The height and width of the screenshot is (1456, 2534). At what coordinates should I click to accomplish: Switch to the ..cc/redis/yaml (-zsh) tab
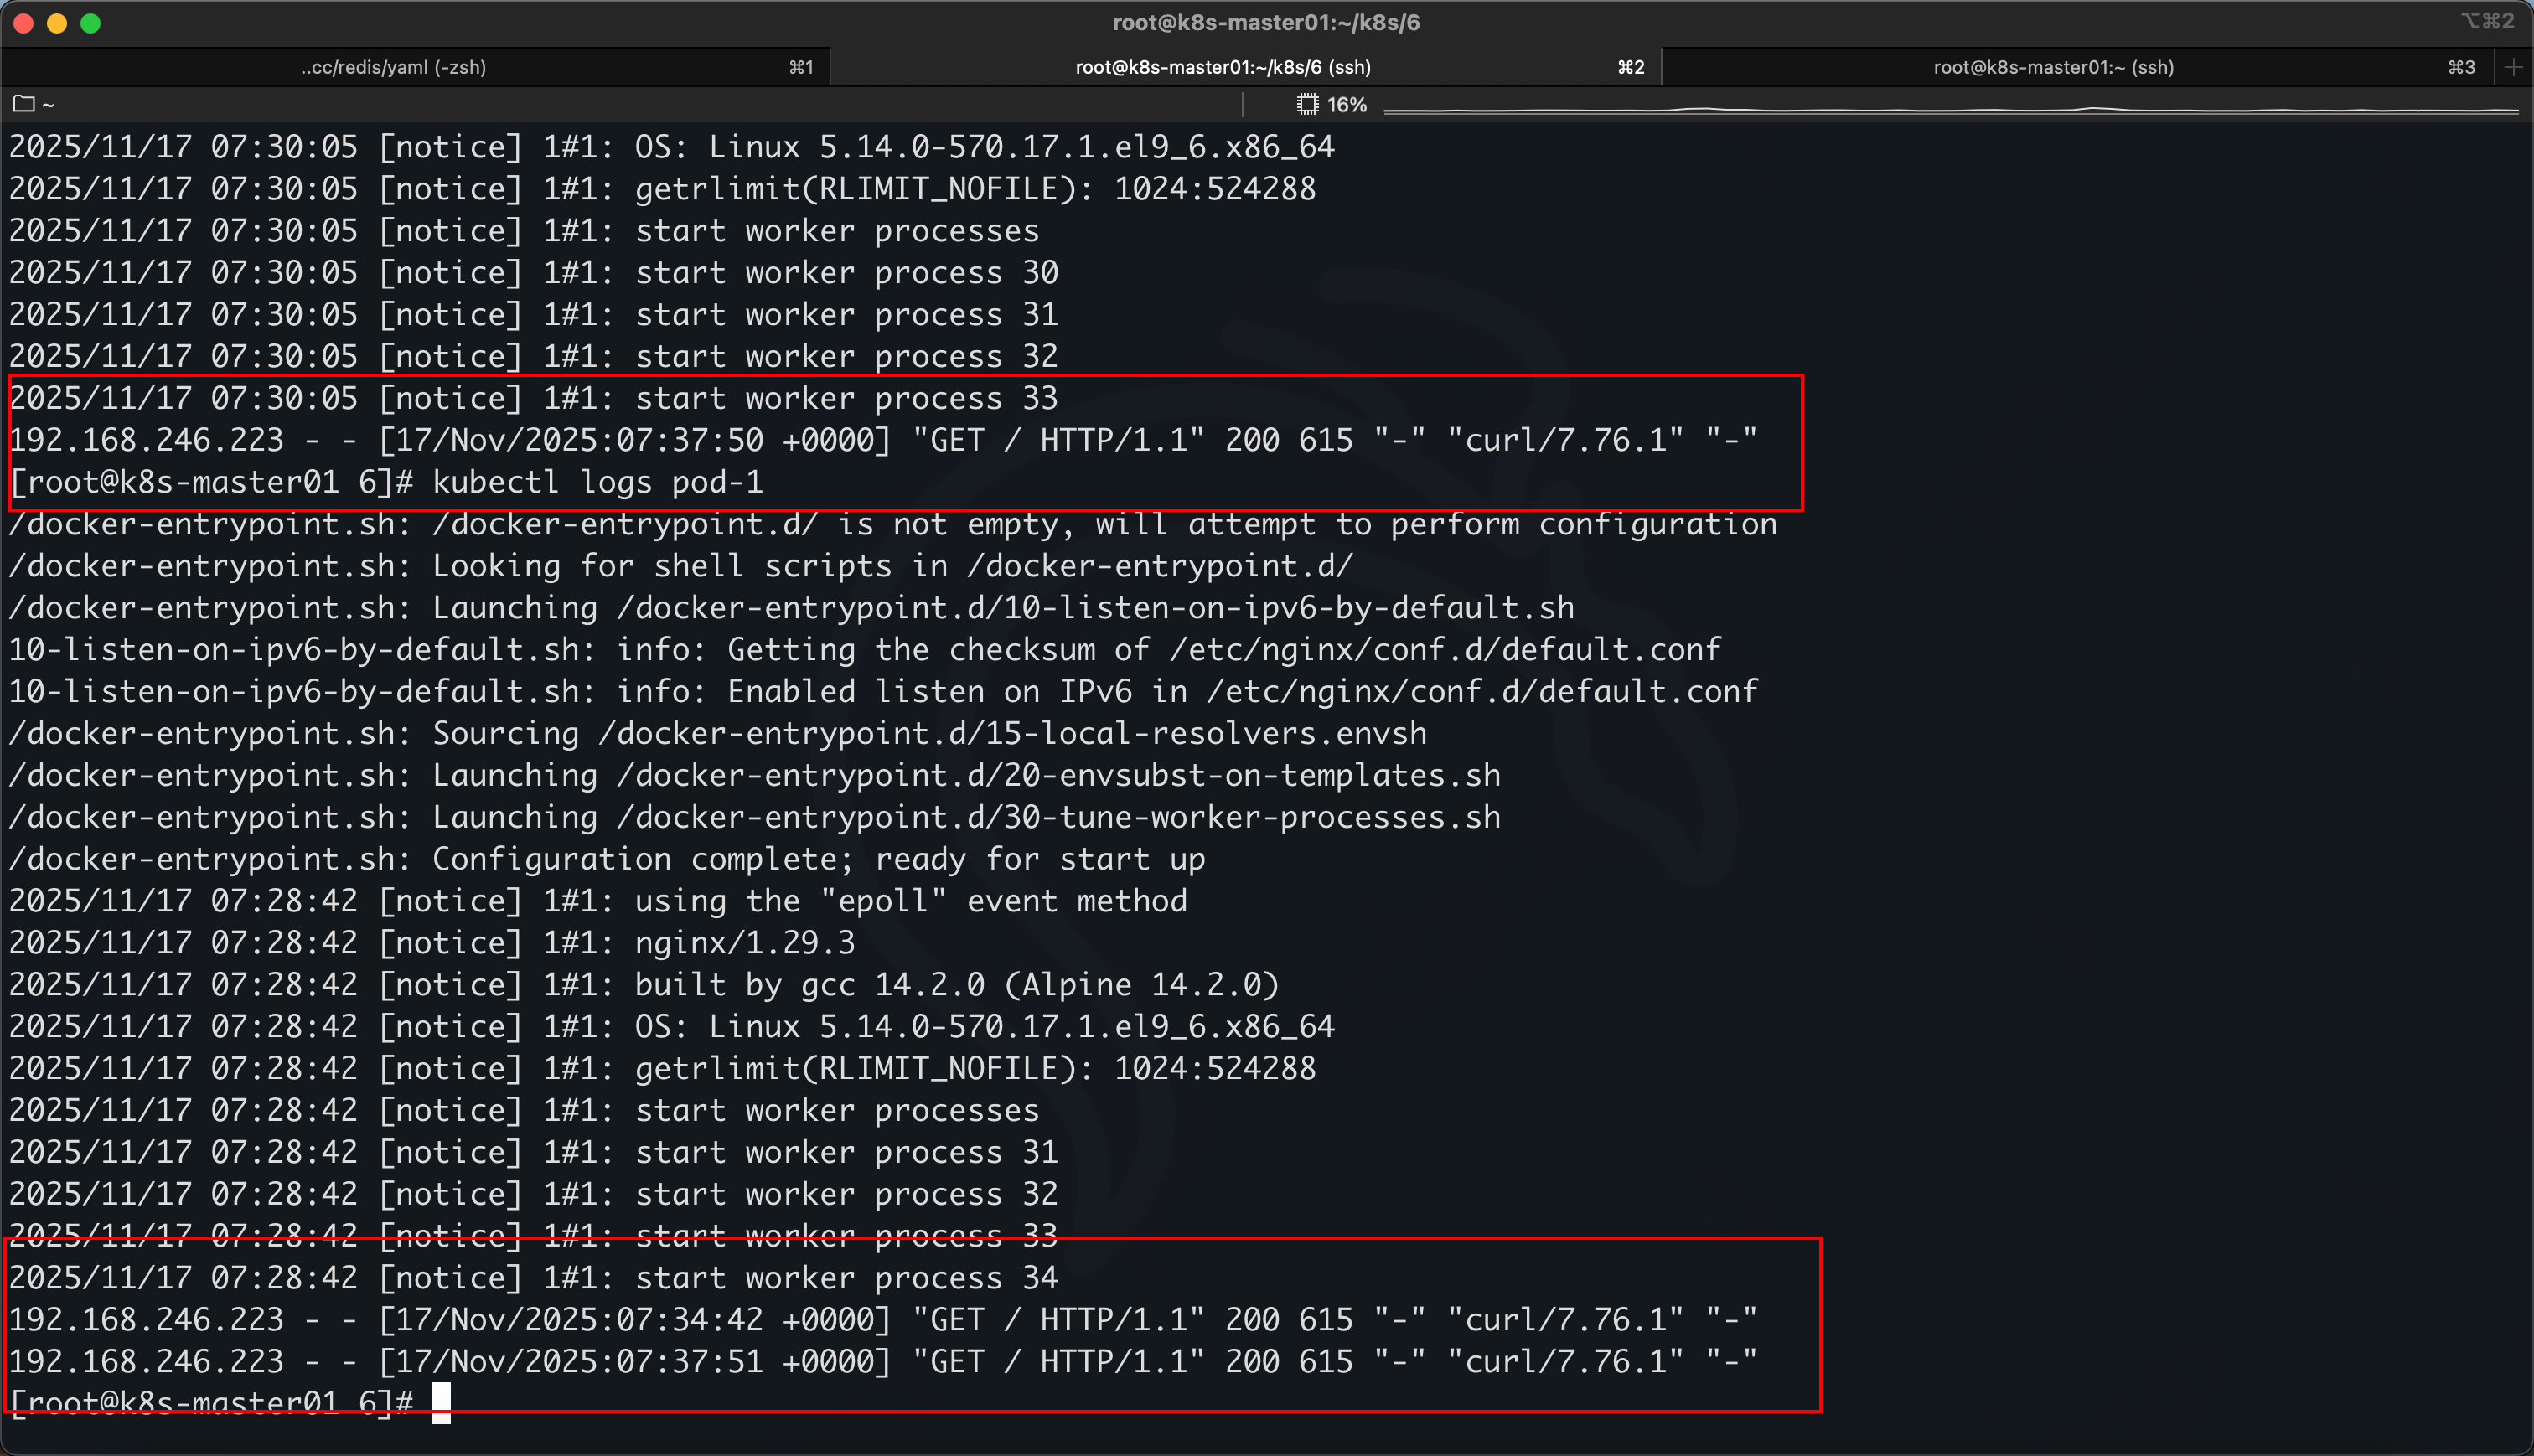pos(393,67)
